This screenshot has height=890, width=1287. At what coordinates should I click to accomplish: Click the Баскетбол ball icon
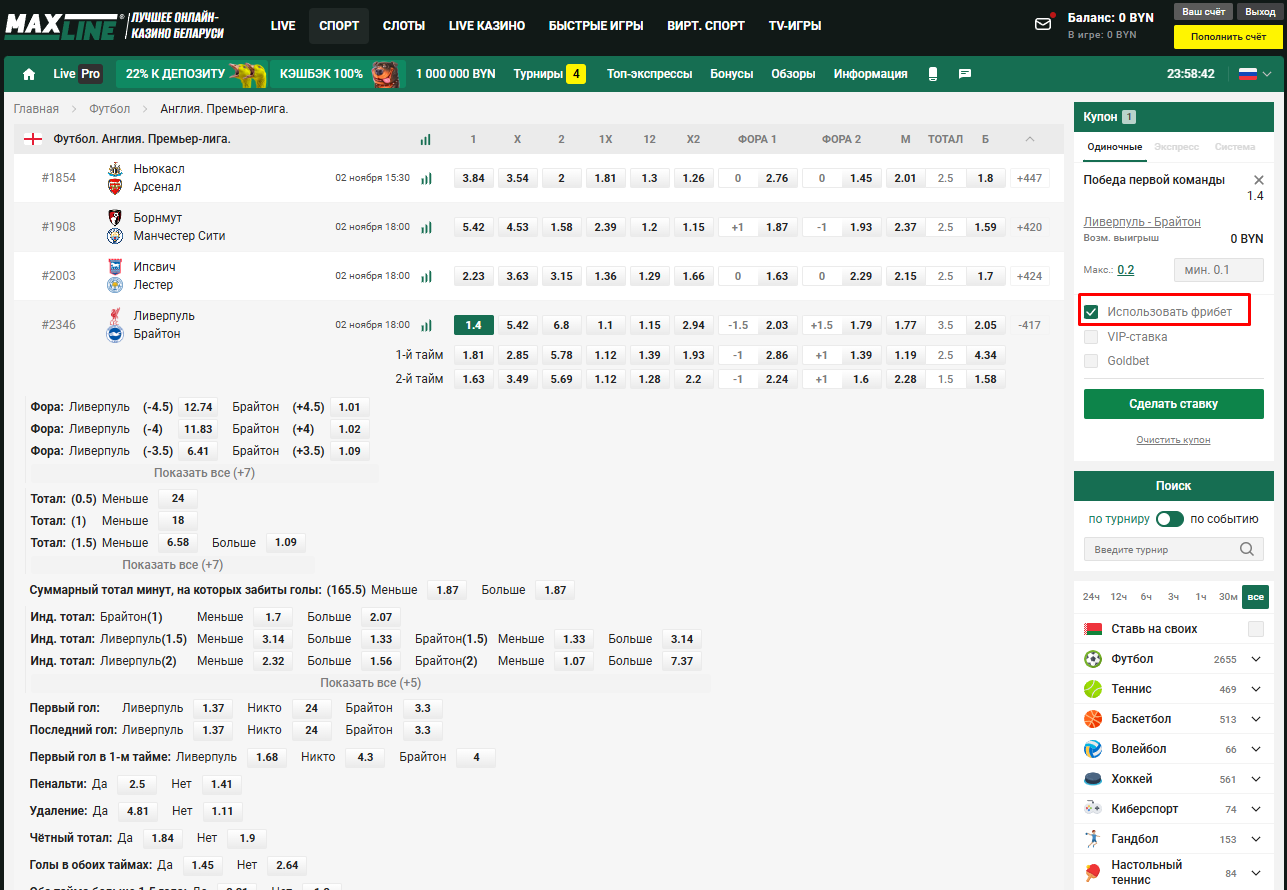tap(1093, 719)
